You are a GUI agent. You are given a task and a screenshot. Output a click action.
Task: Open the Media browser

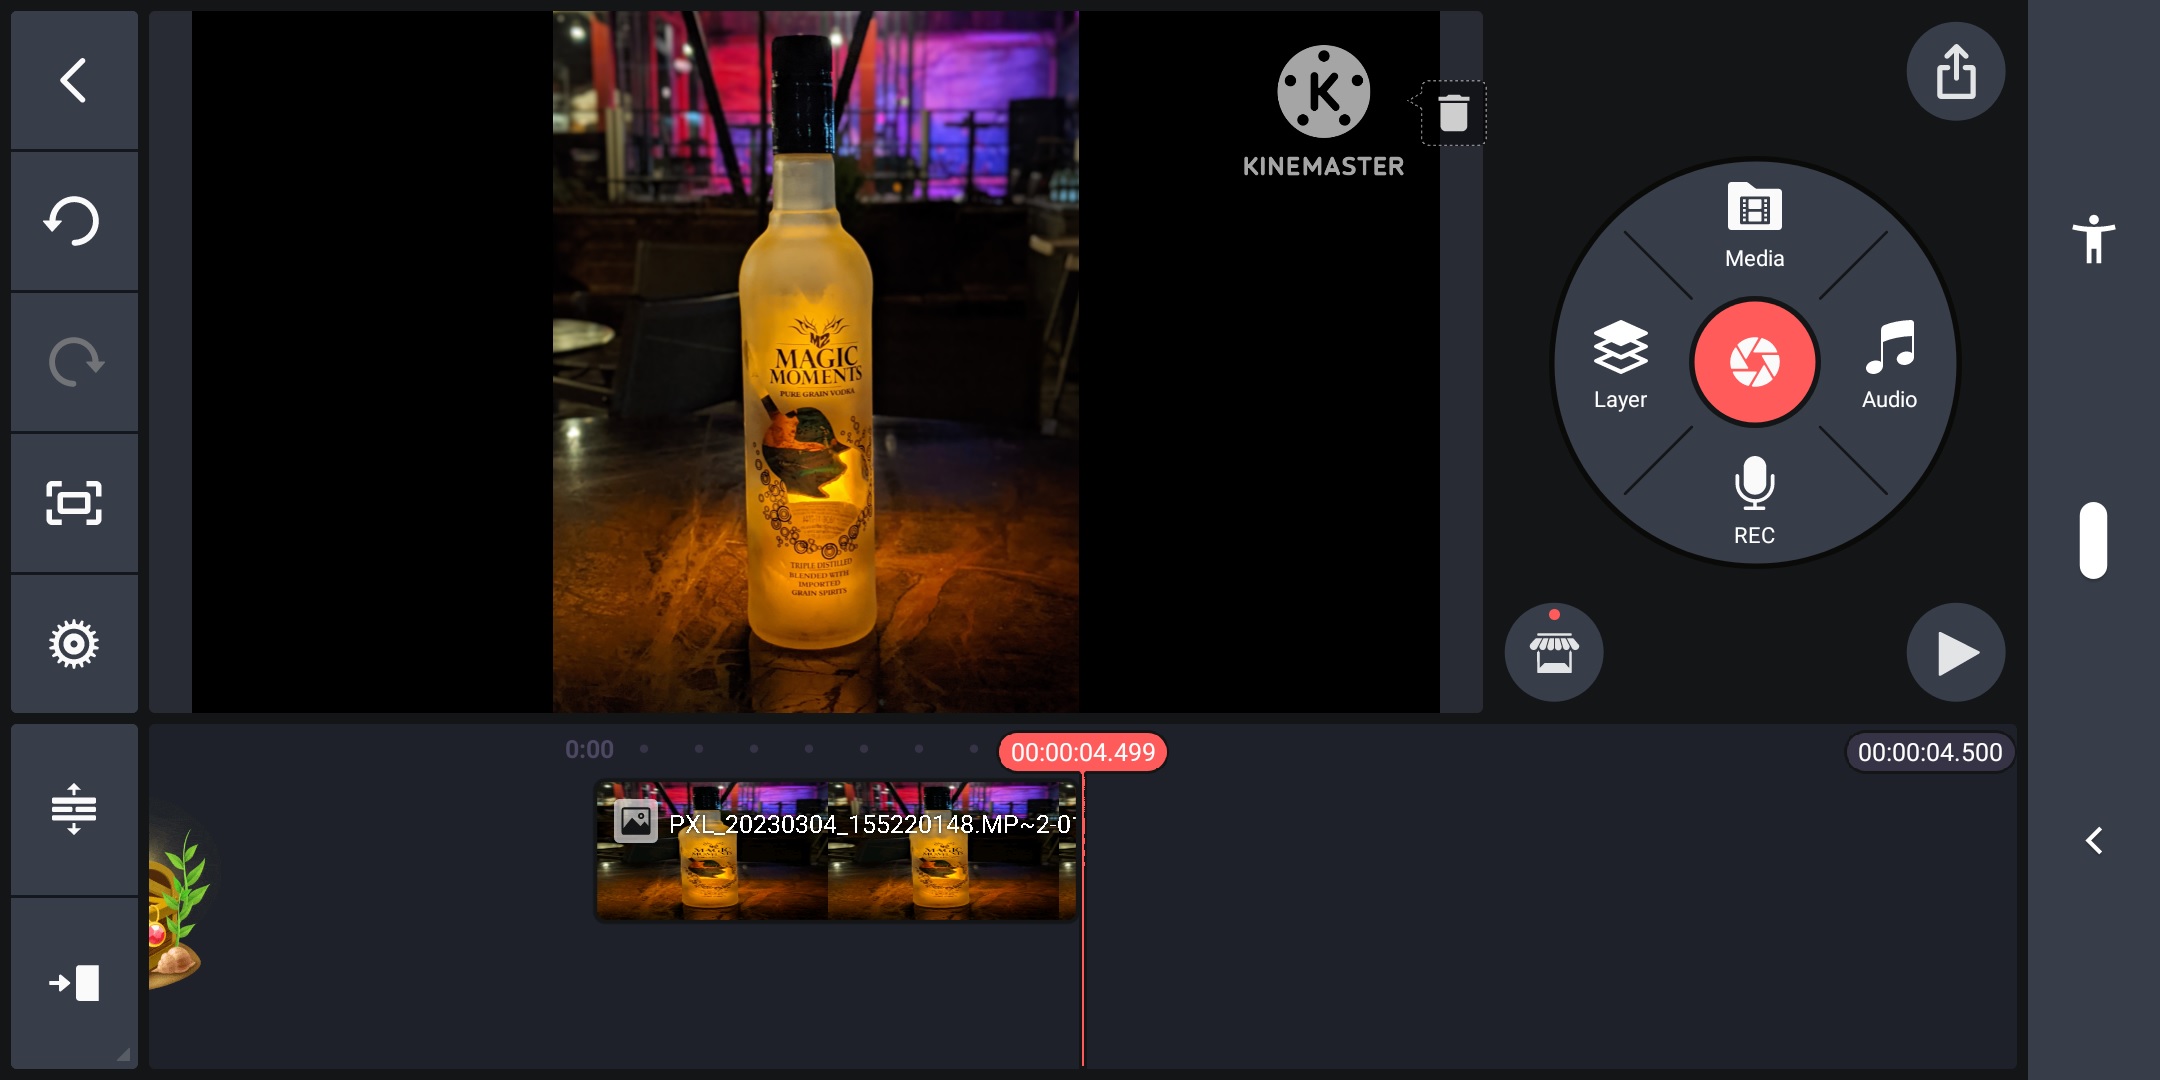coord(1754,226)
